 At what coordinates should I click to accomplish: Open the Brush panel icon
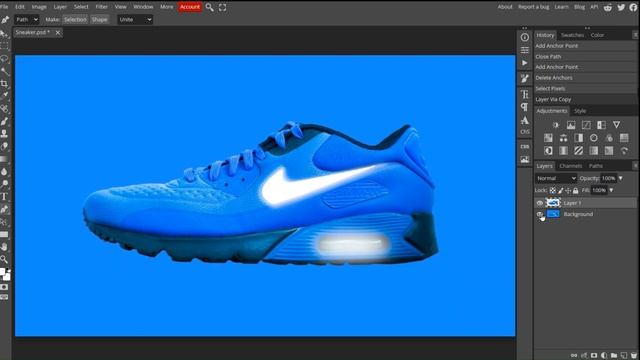pos(525,78)
